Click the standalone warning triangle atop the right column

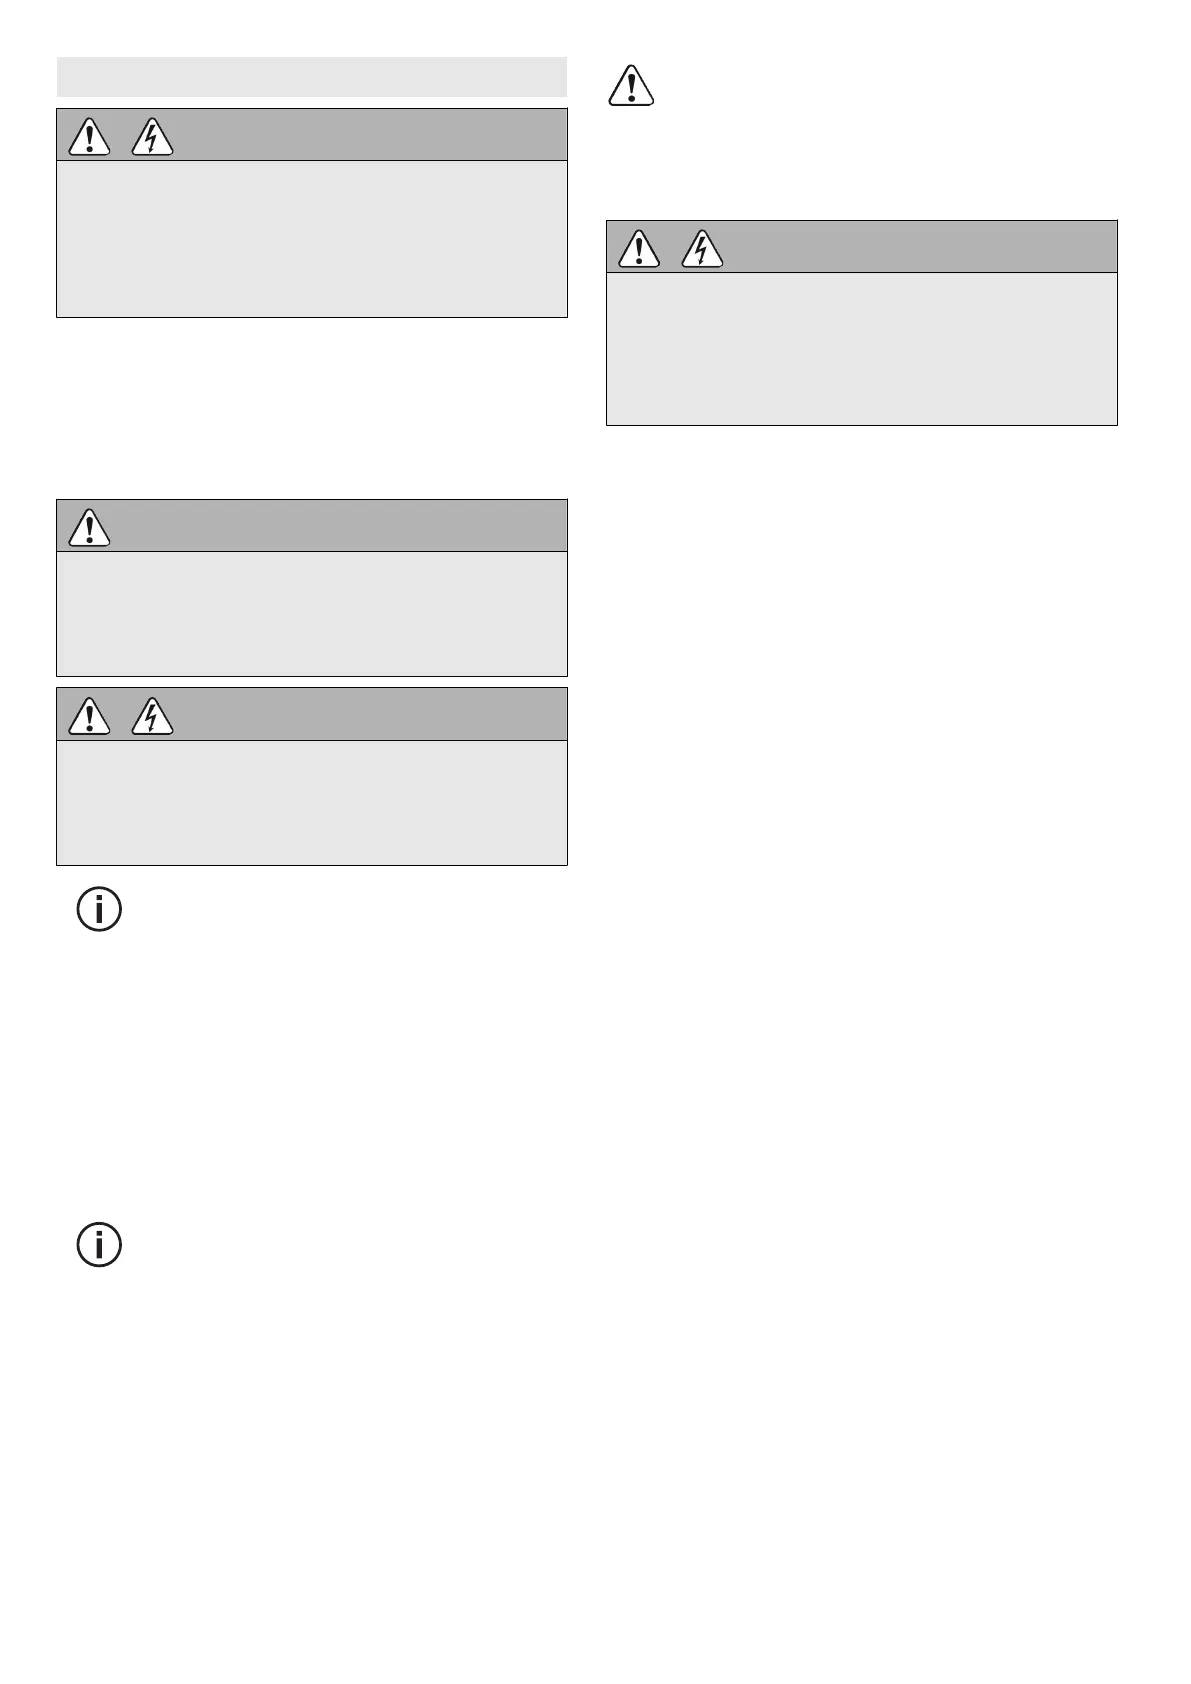[x=631, y=86]
